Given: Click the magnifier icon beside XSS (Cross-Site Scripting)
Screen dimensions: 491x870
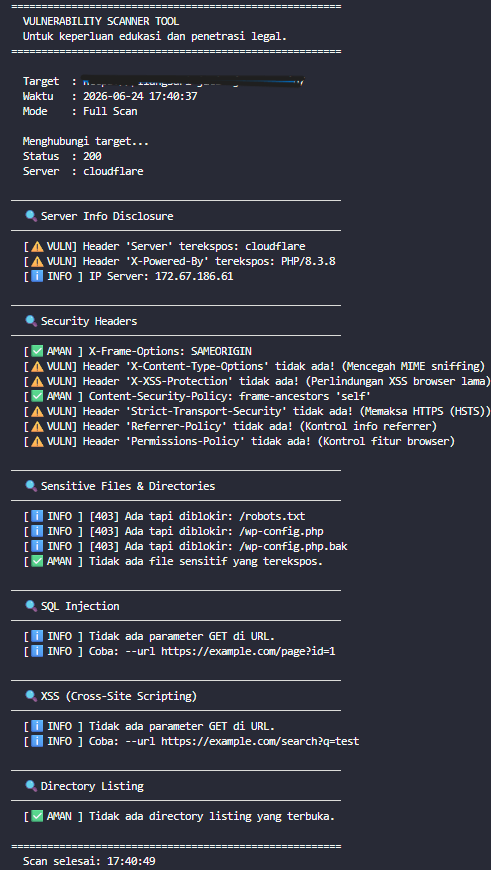Looking at the screenshot, I should (x=31, y=696).
